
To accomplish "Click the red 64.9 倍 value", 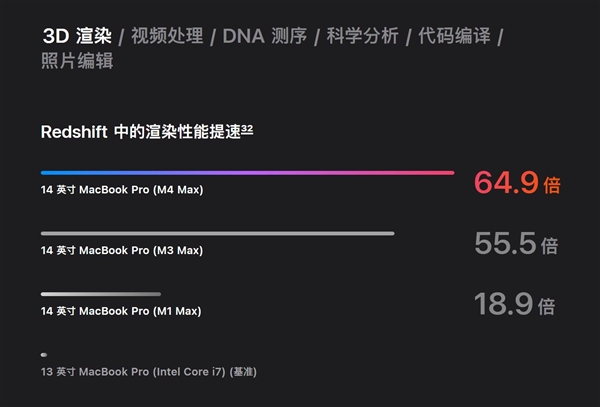I will click(x=516, y=184).
